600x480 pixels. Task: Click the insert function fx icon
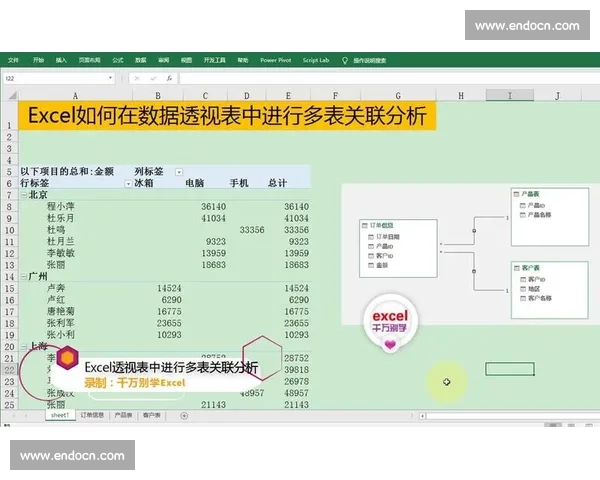tap(169, 78)
